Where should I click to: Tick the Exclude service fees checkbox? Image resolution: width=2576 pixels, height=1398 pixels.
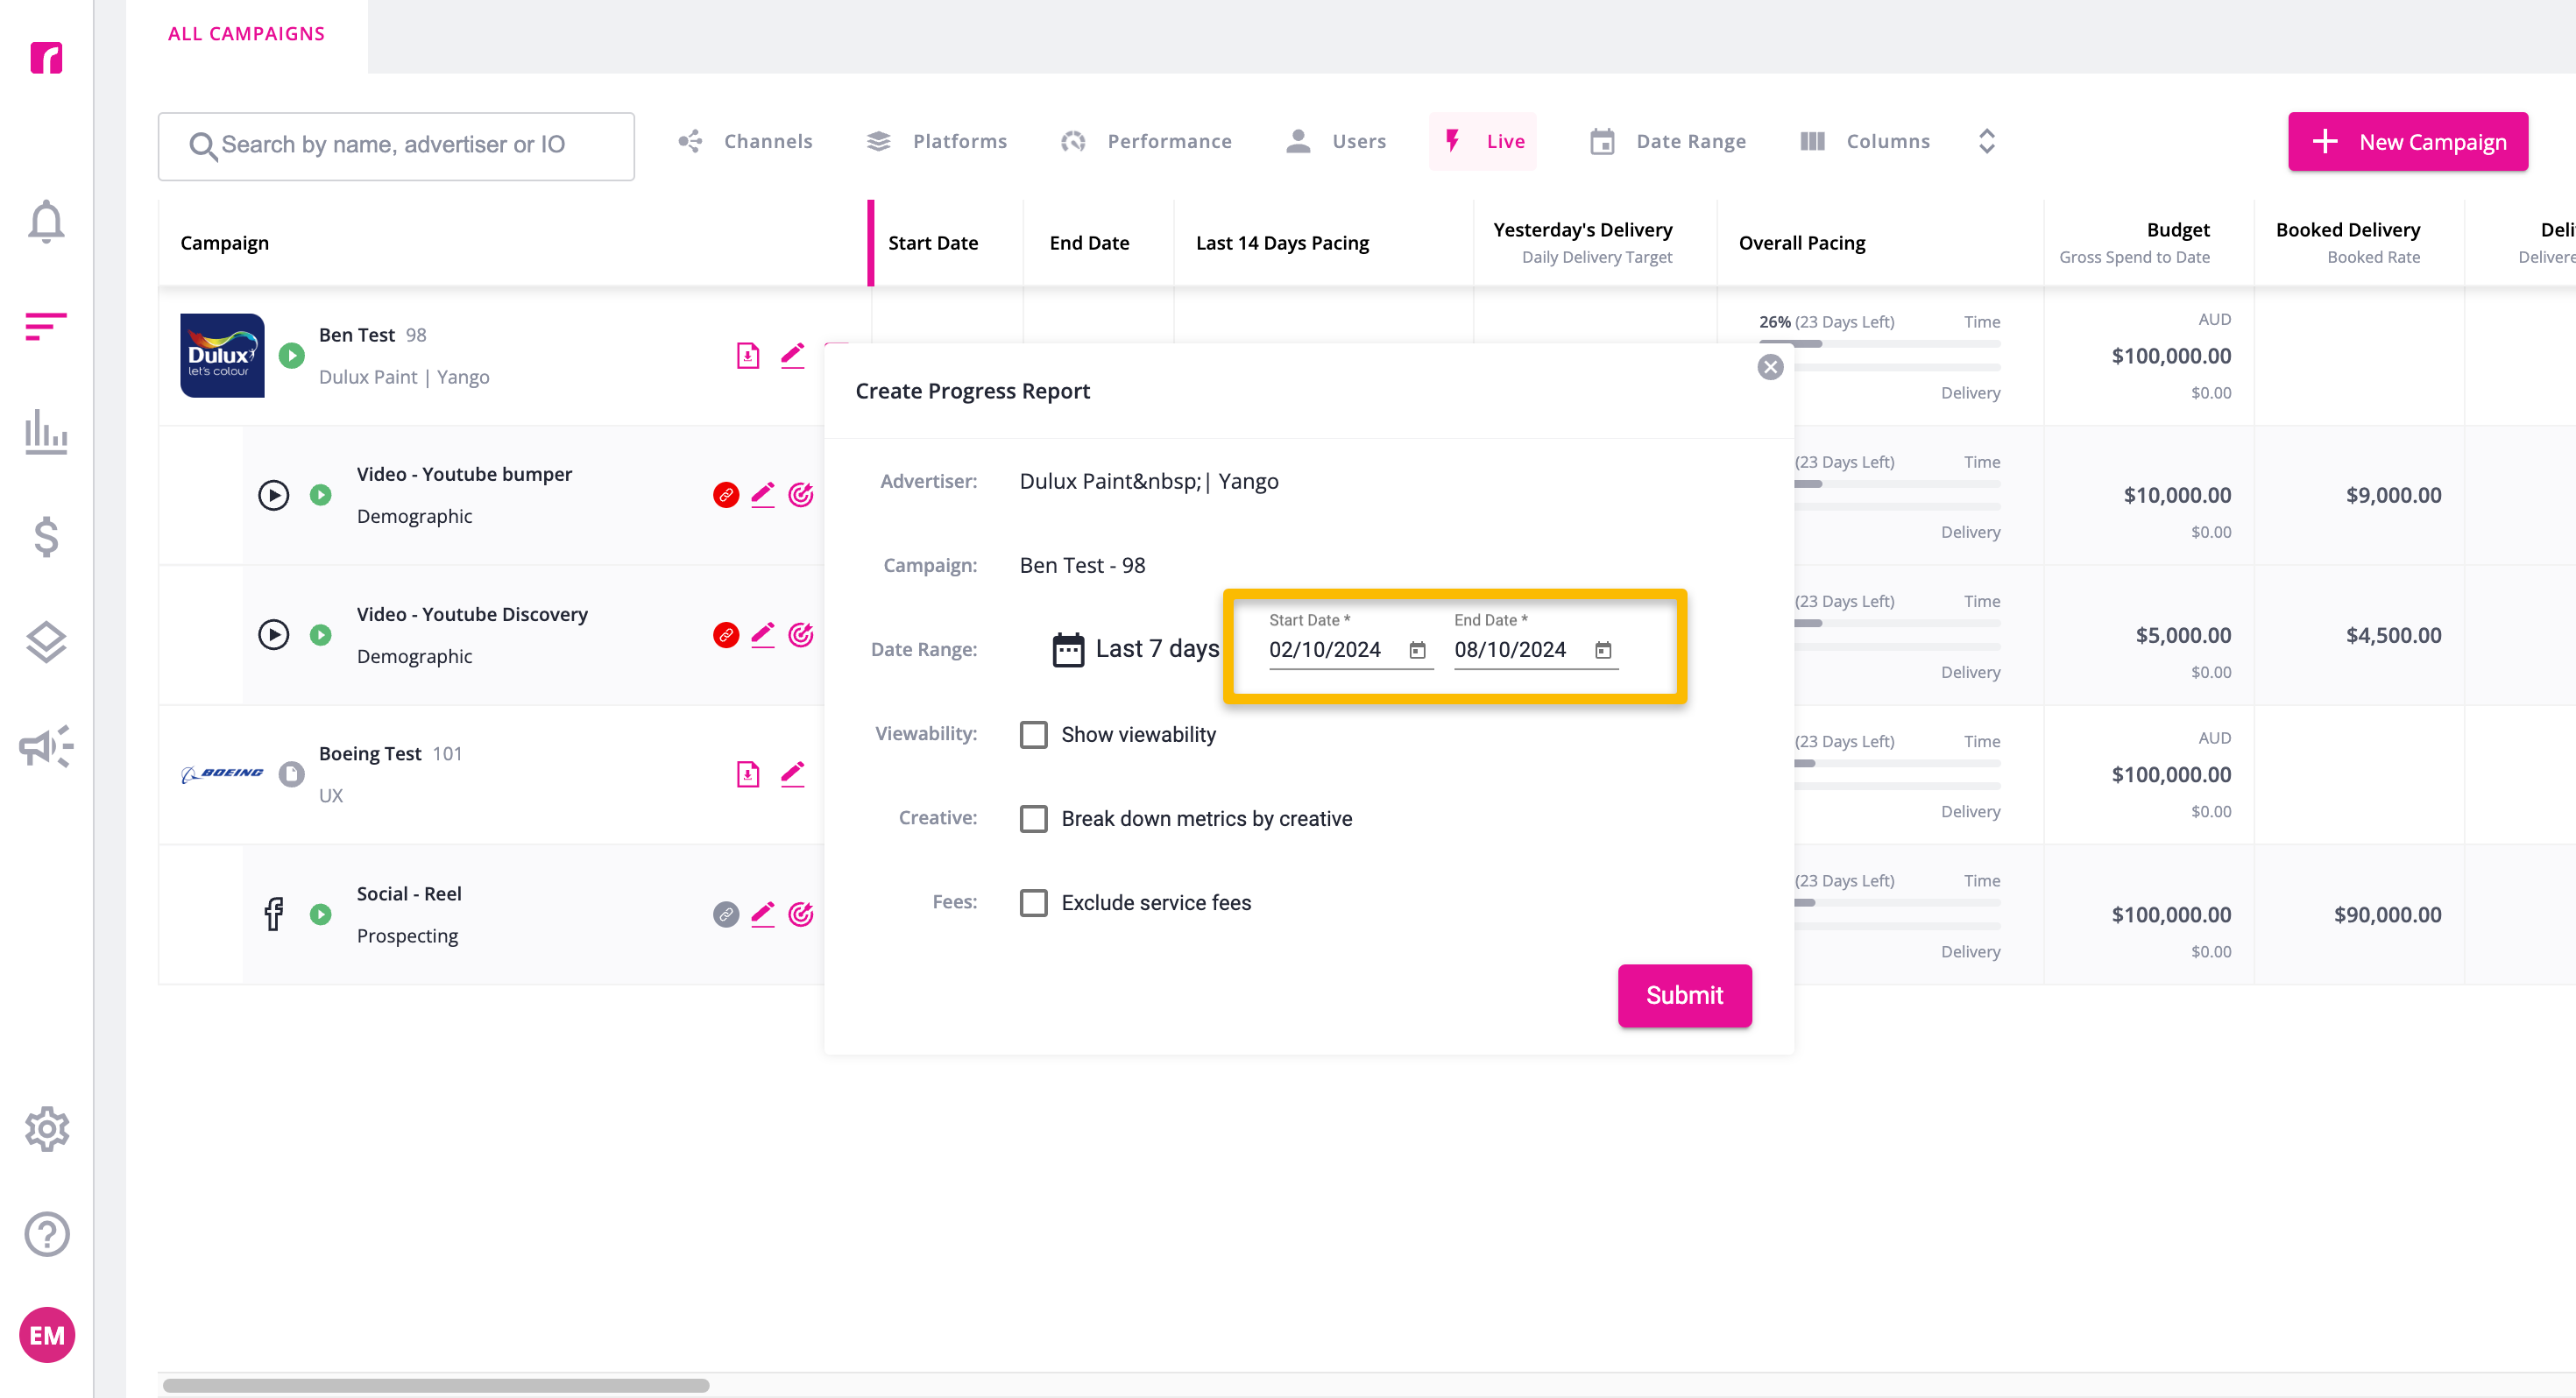pos(1033,902)
